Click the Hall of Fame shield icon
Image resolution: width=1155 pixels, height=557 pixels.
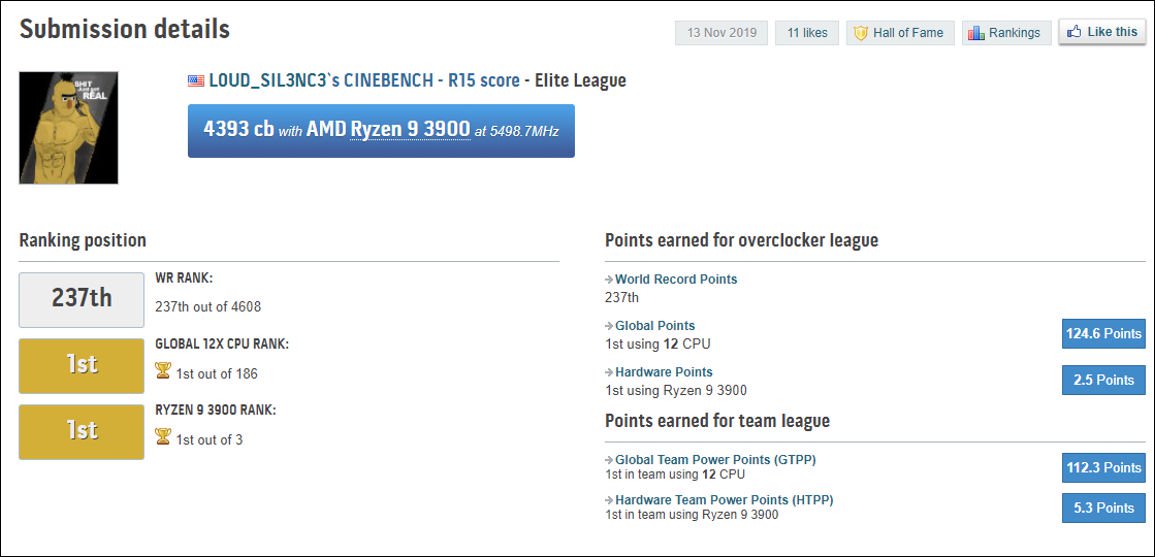[x=860, y=32]
